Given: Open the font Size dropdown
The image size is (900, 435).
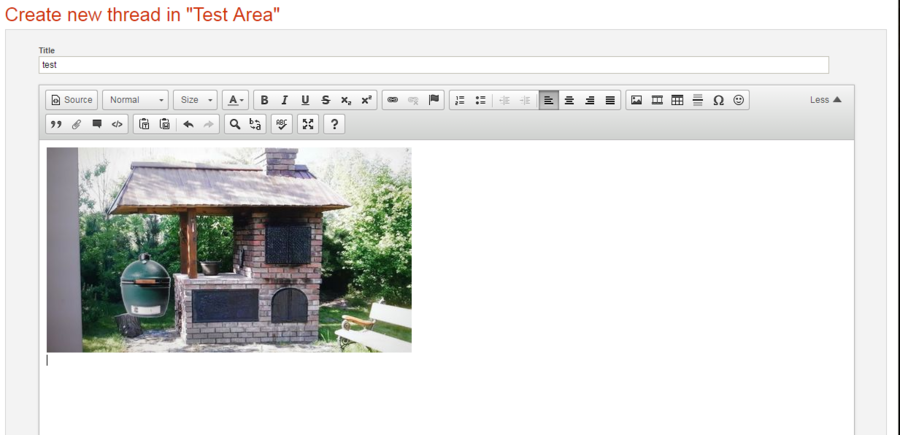Looking at the screenshot, I should pyautogui.click(x=195, y=100).
